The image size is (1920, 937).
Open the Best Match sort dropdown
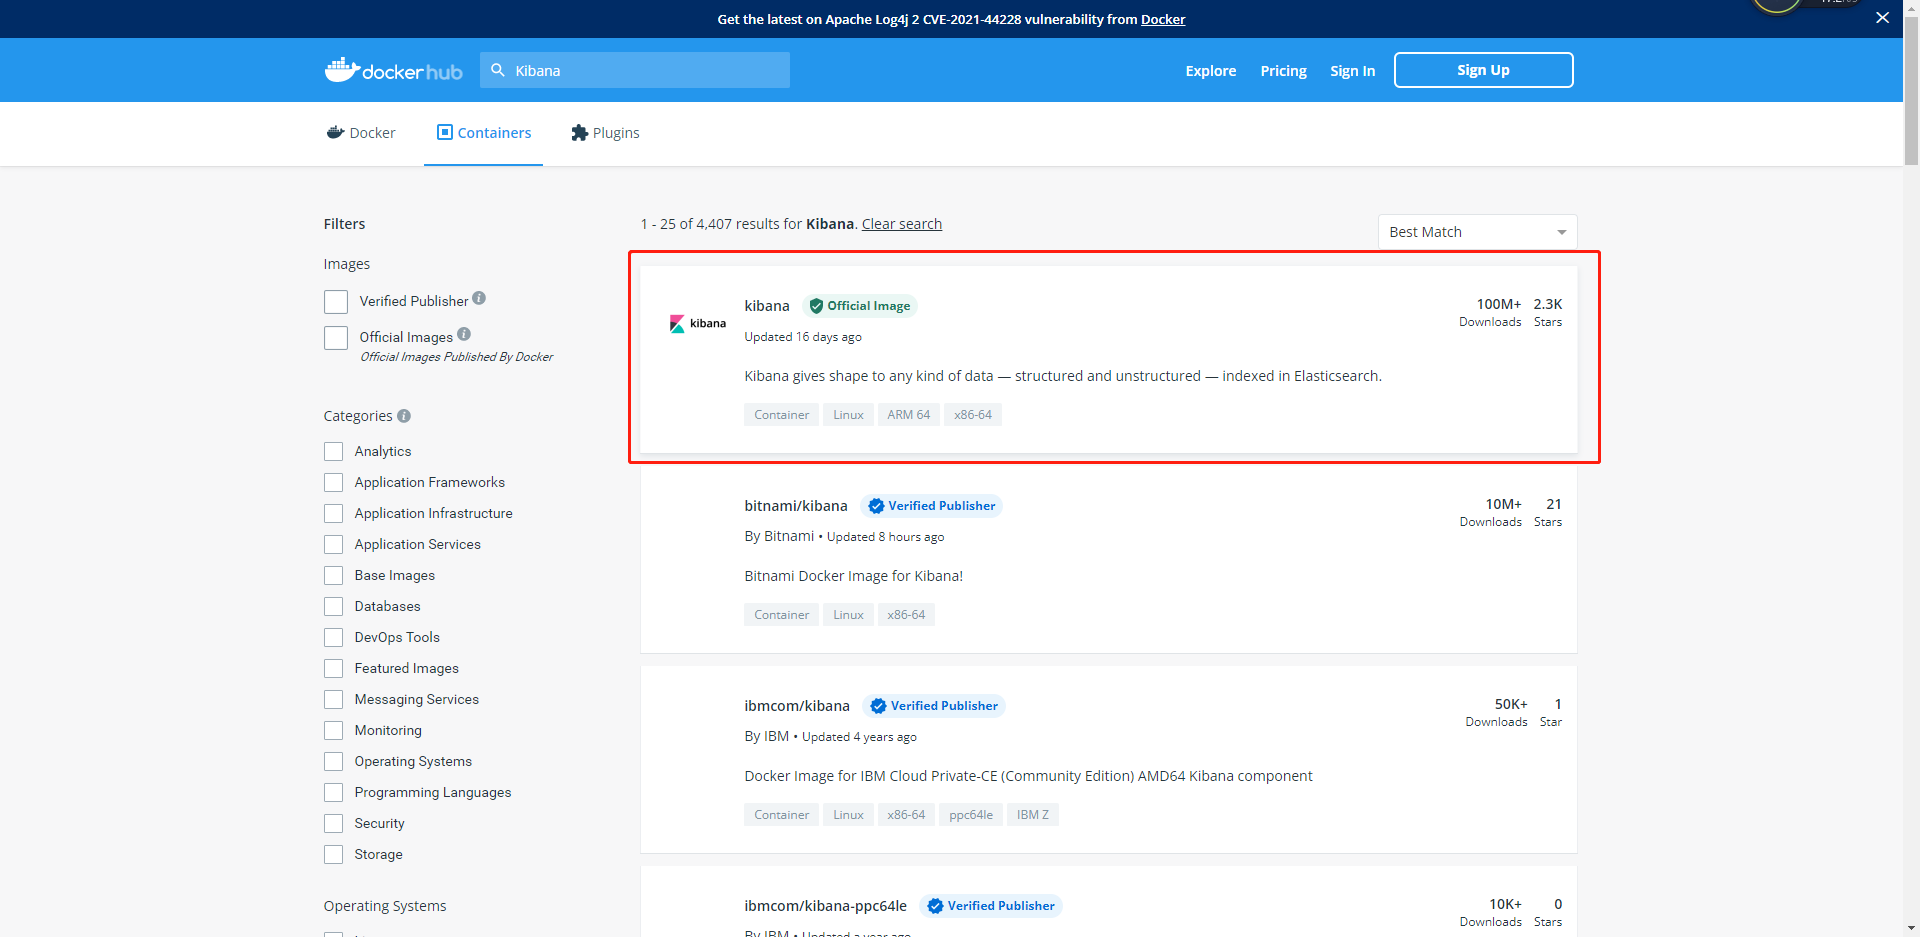point(1477,232)
